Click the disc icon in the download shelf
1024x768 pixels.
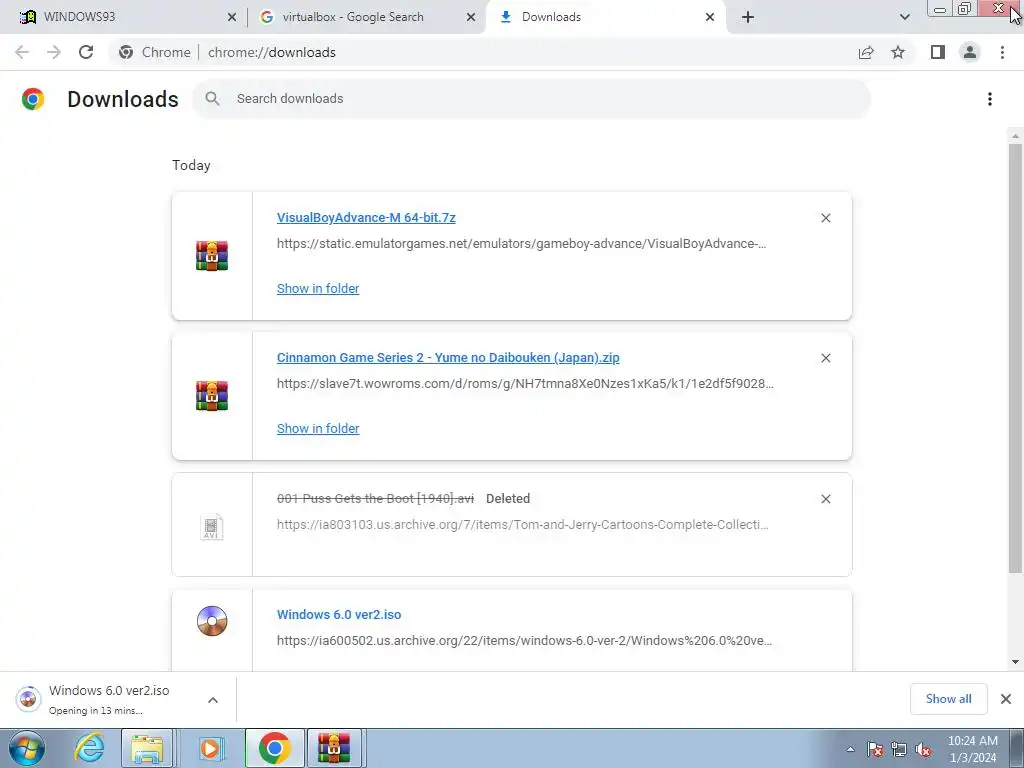28,699
